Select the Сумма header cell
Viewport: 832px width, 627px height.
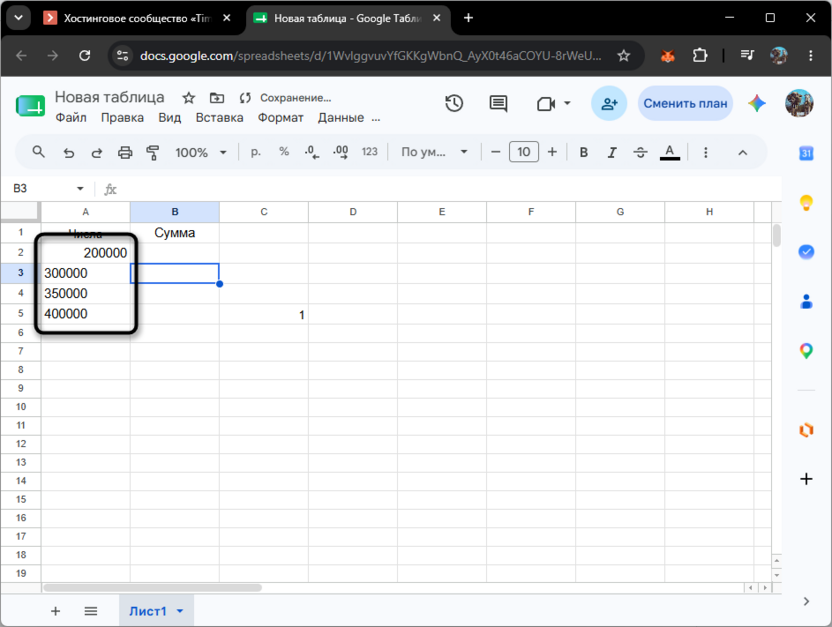(175, 233)
